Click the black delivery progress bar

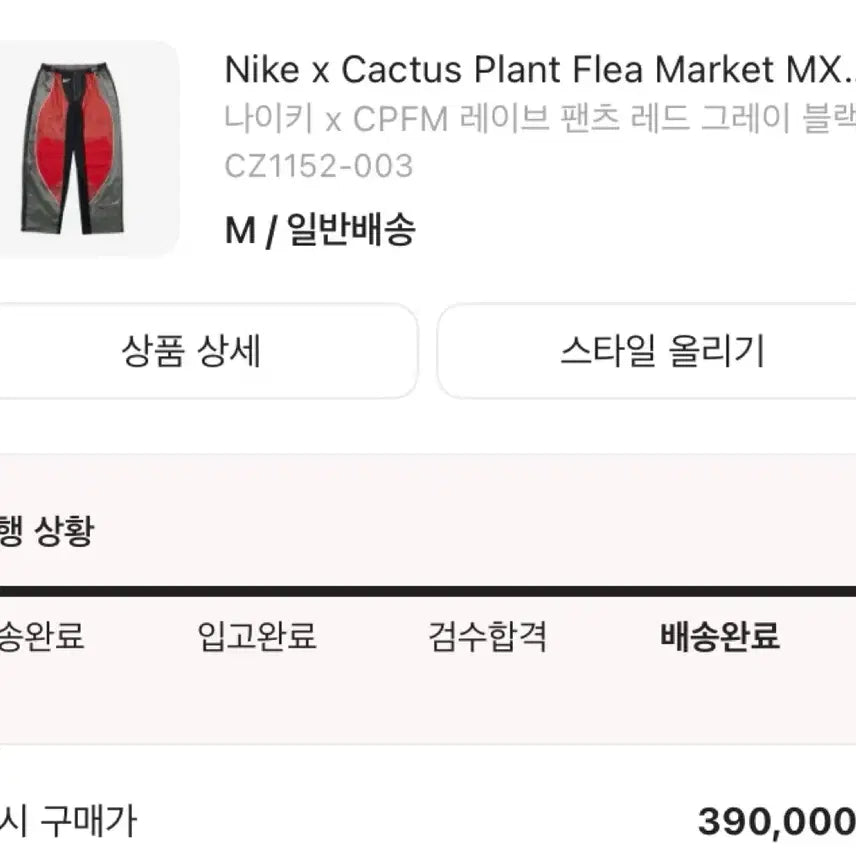[x=428, y=592]
